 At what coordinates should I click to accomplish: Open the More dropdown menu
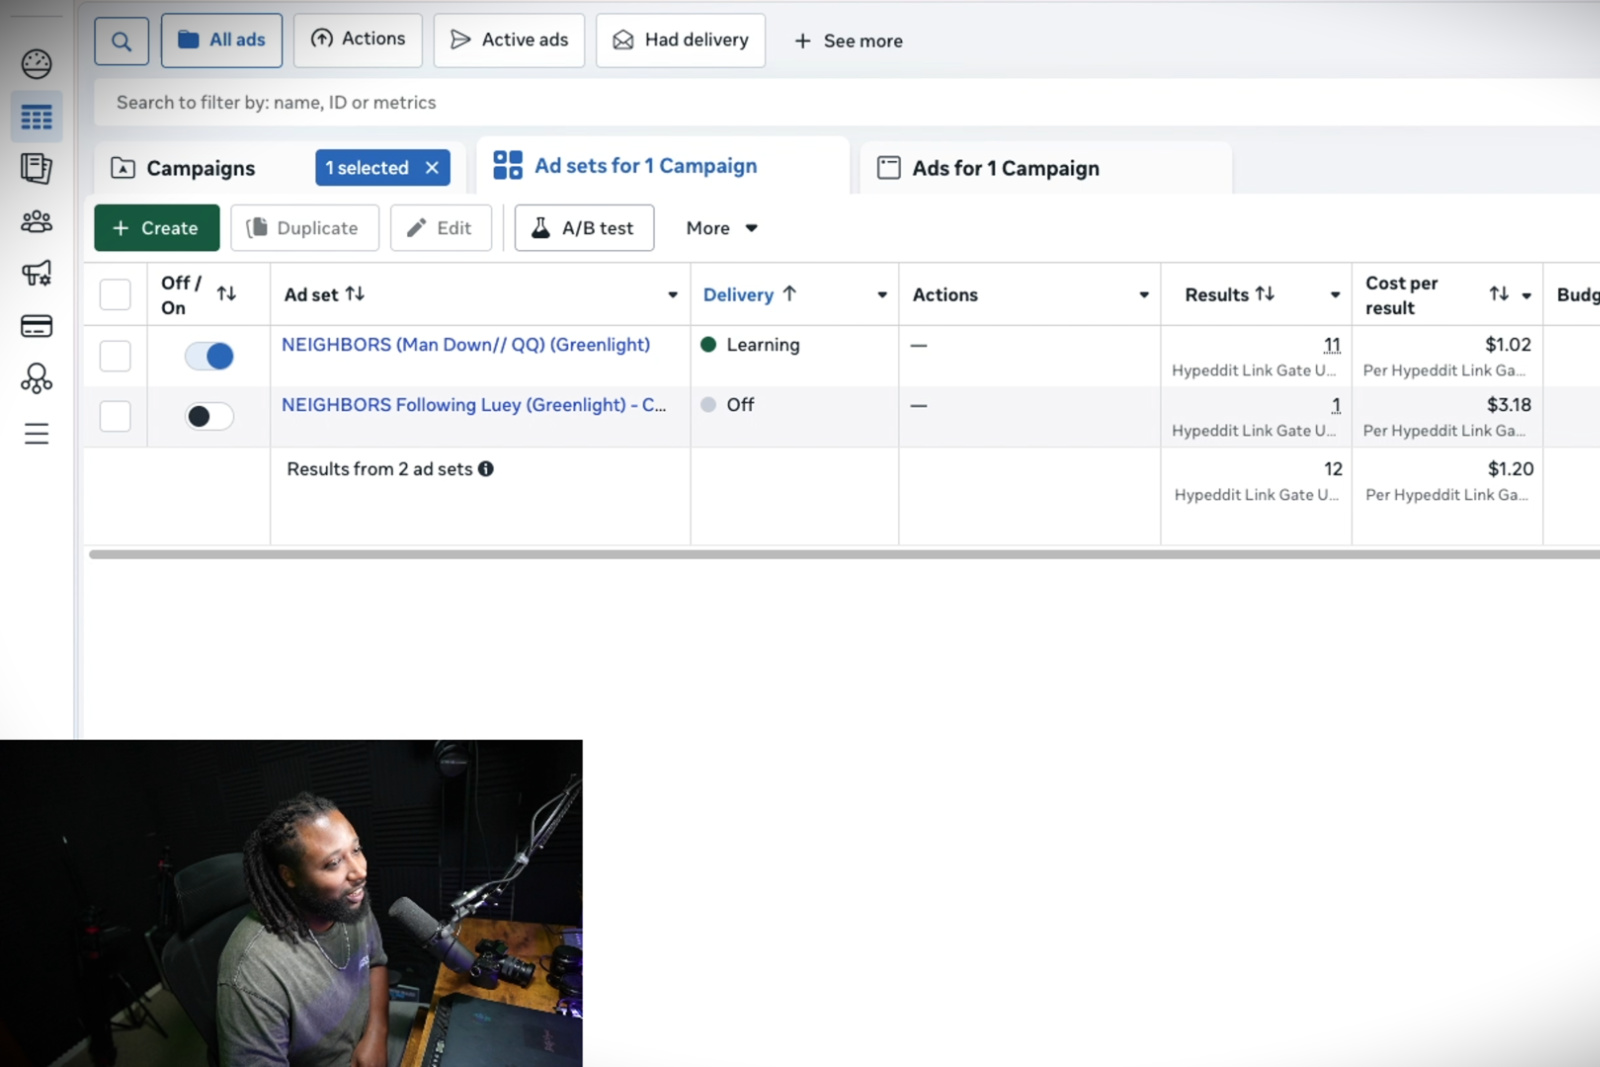coord(721,228)
